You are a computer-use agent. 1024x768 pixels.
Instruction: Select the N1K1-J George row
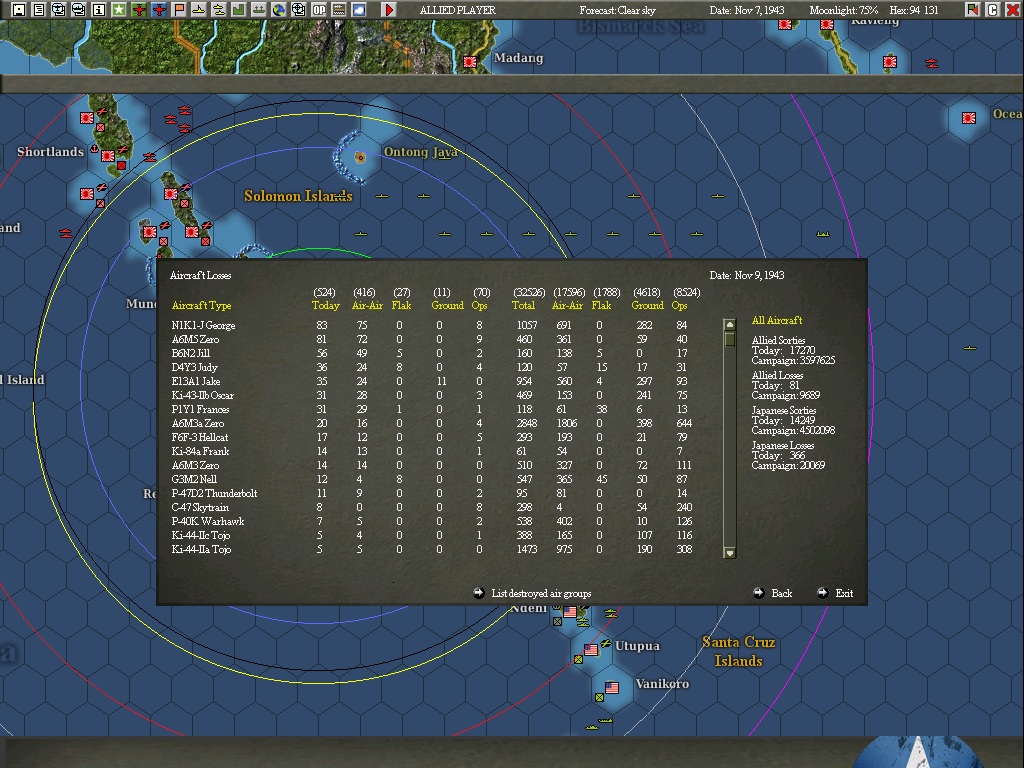(432, 325)
